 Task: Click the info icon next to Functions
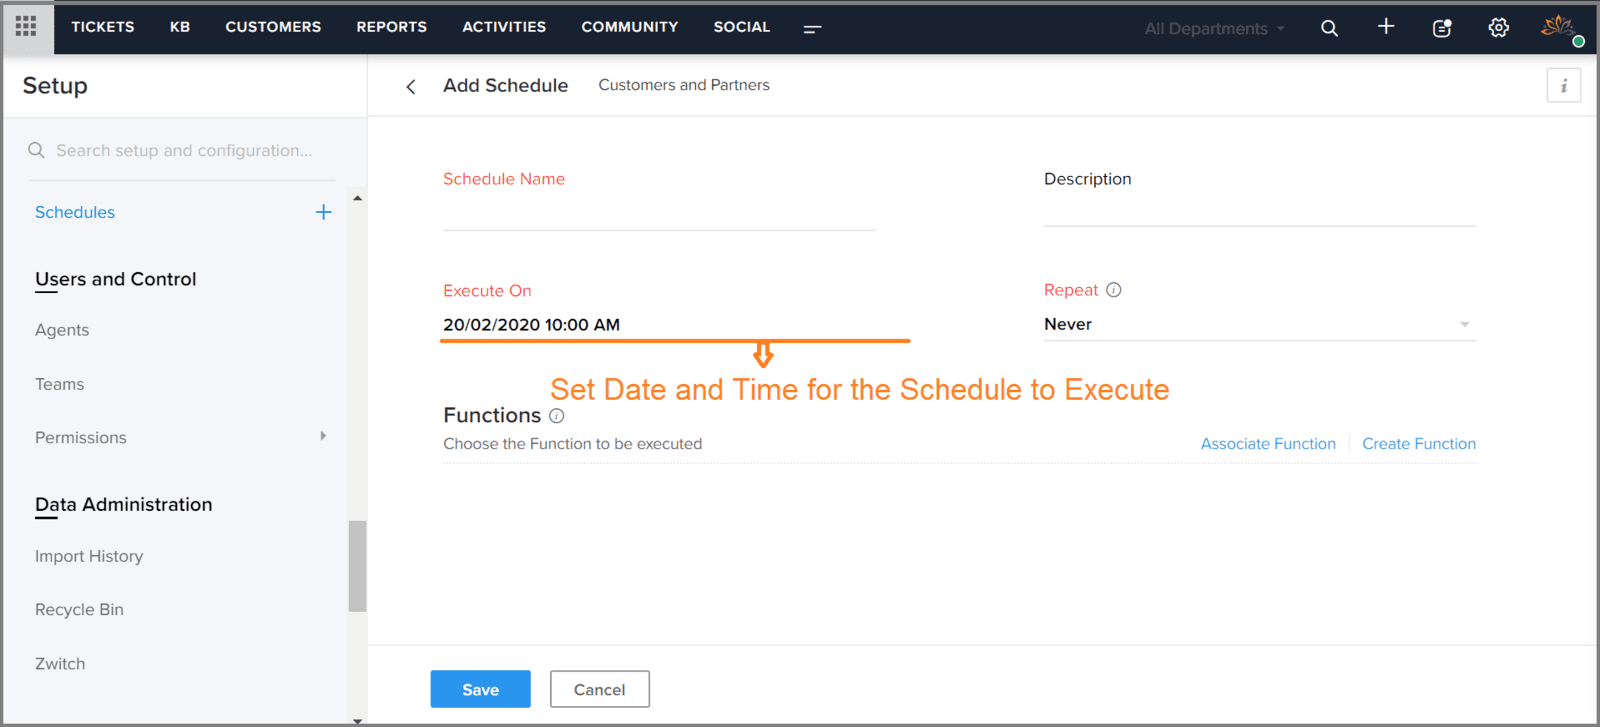point(557,416)
